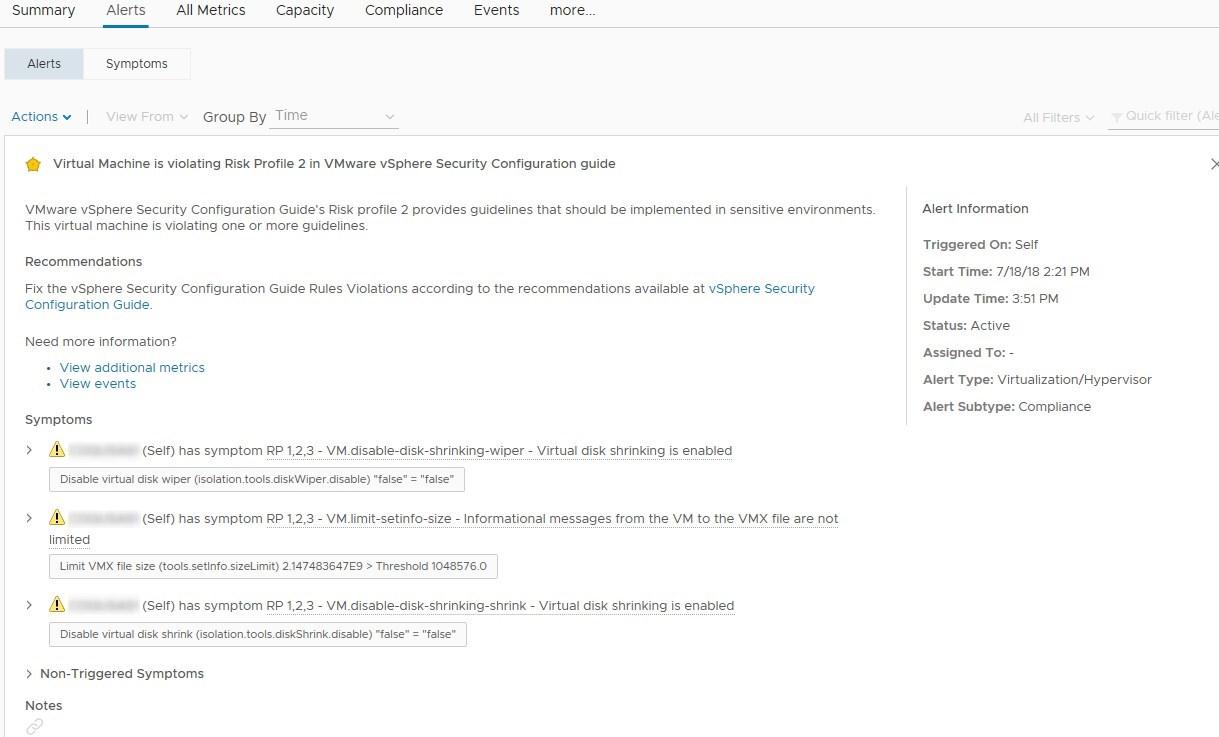Open the Summary tab

pyautogui.click(x=43, y=10)
